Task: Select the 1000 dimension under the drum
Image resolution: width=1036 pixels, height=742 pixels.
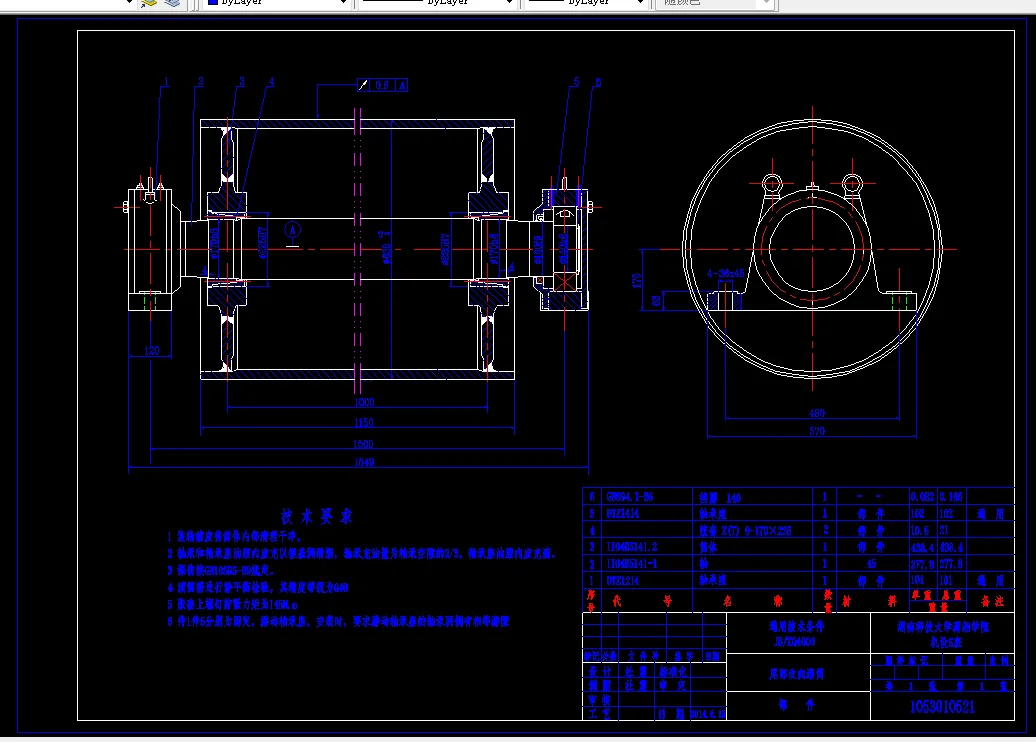Action: [x=364, y=402]
